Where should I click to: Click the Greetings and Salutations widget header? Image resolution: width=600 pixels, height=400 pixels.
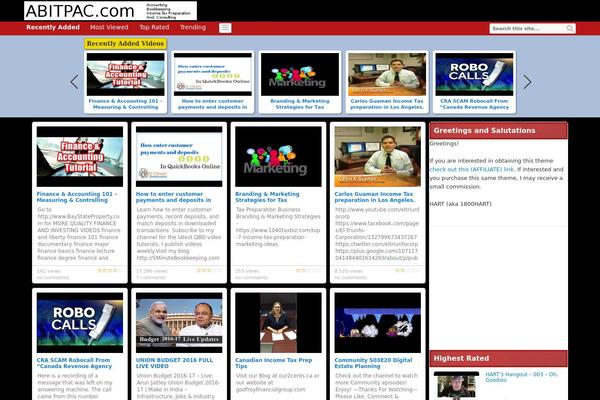point(499,131)
